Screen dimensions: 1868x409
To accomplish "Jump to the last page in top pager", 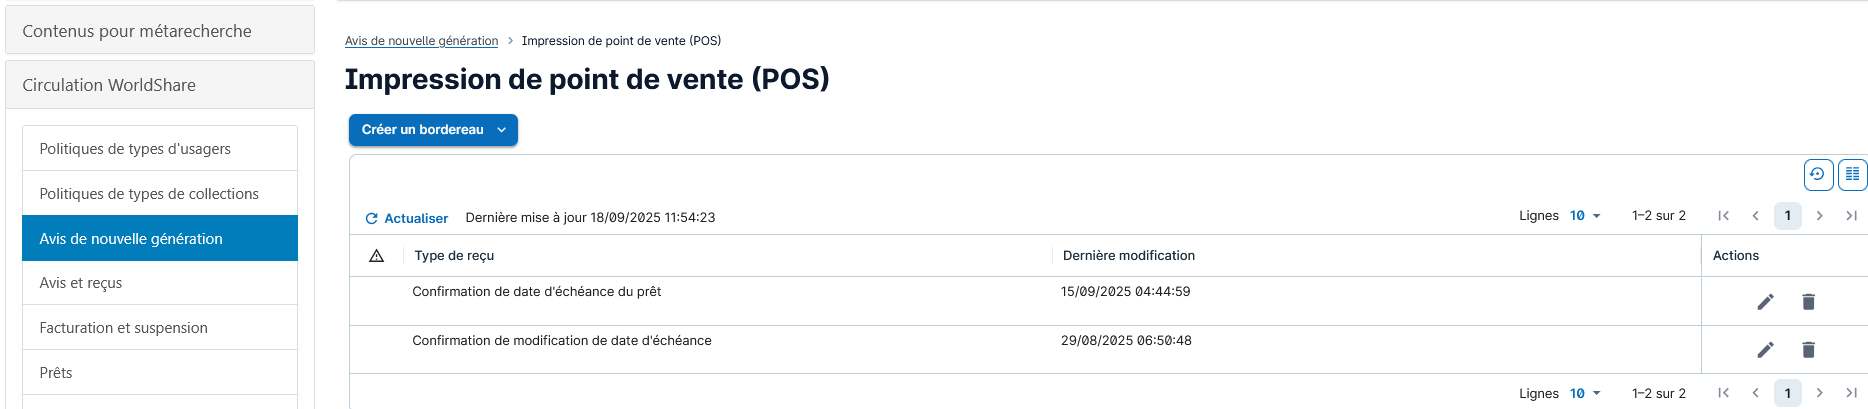I will [1851, 216].
